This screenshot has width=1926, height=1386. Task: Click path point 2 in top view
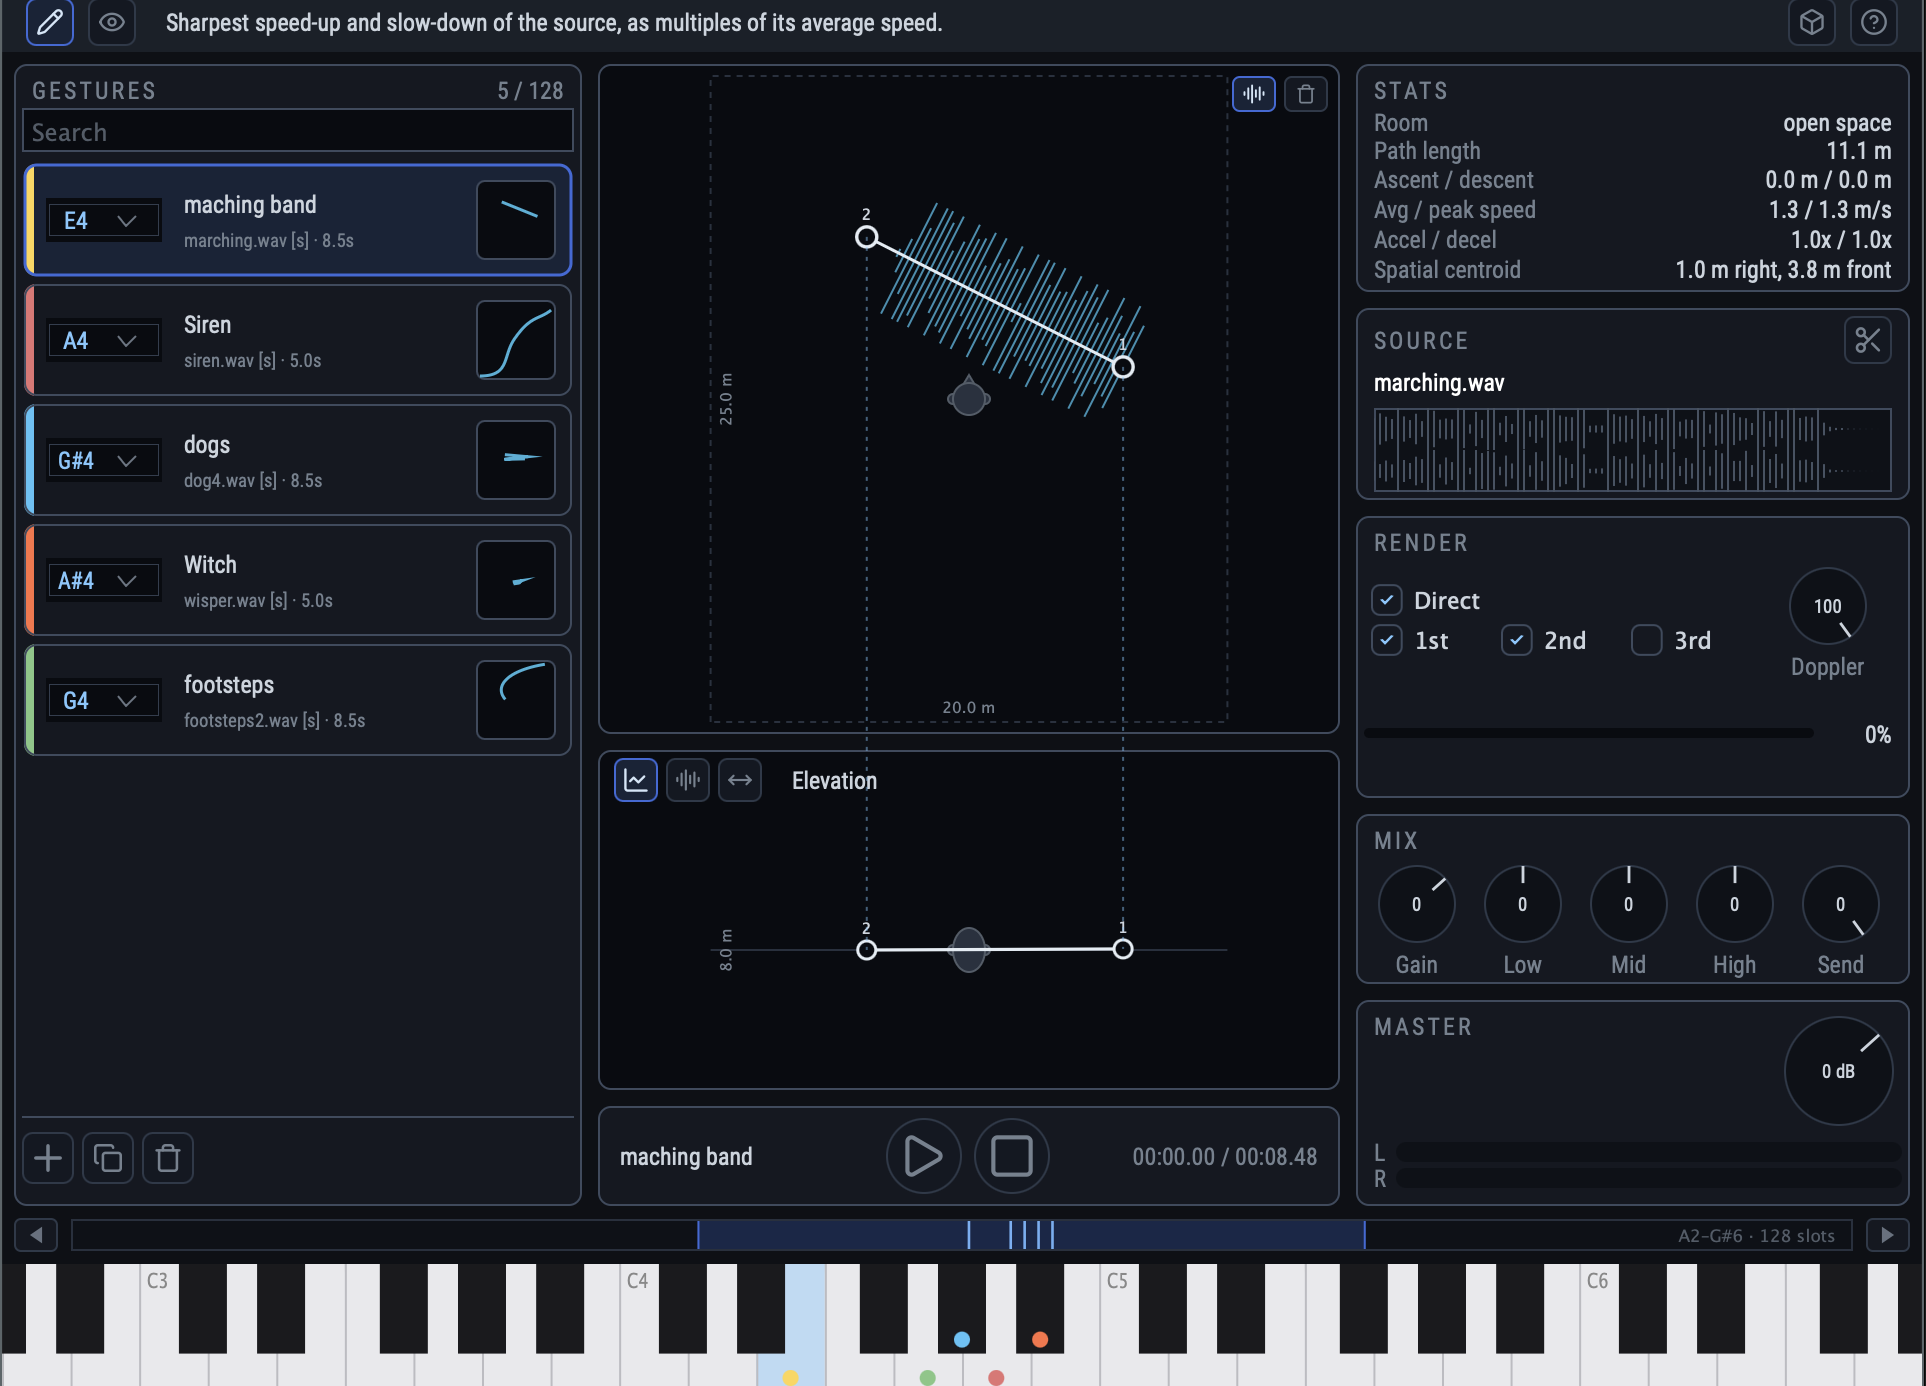point(867,237)
